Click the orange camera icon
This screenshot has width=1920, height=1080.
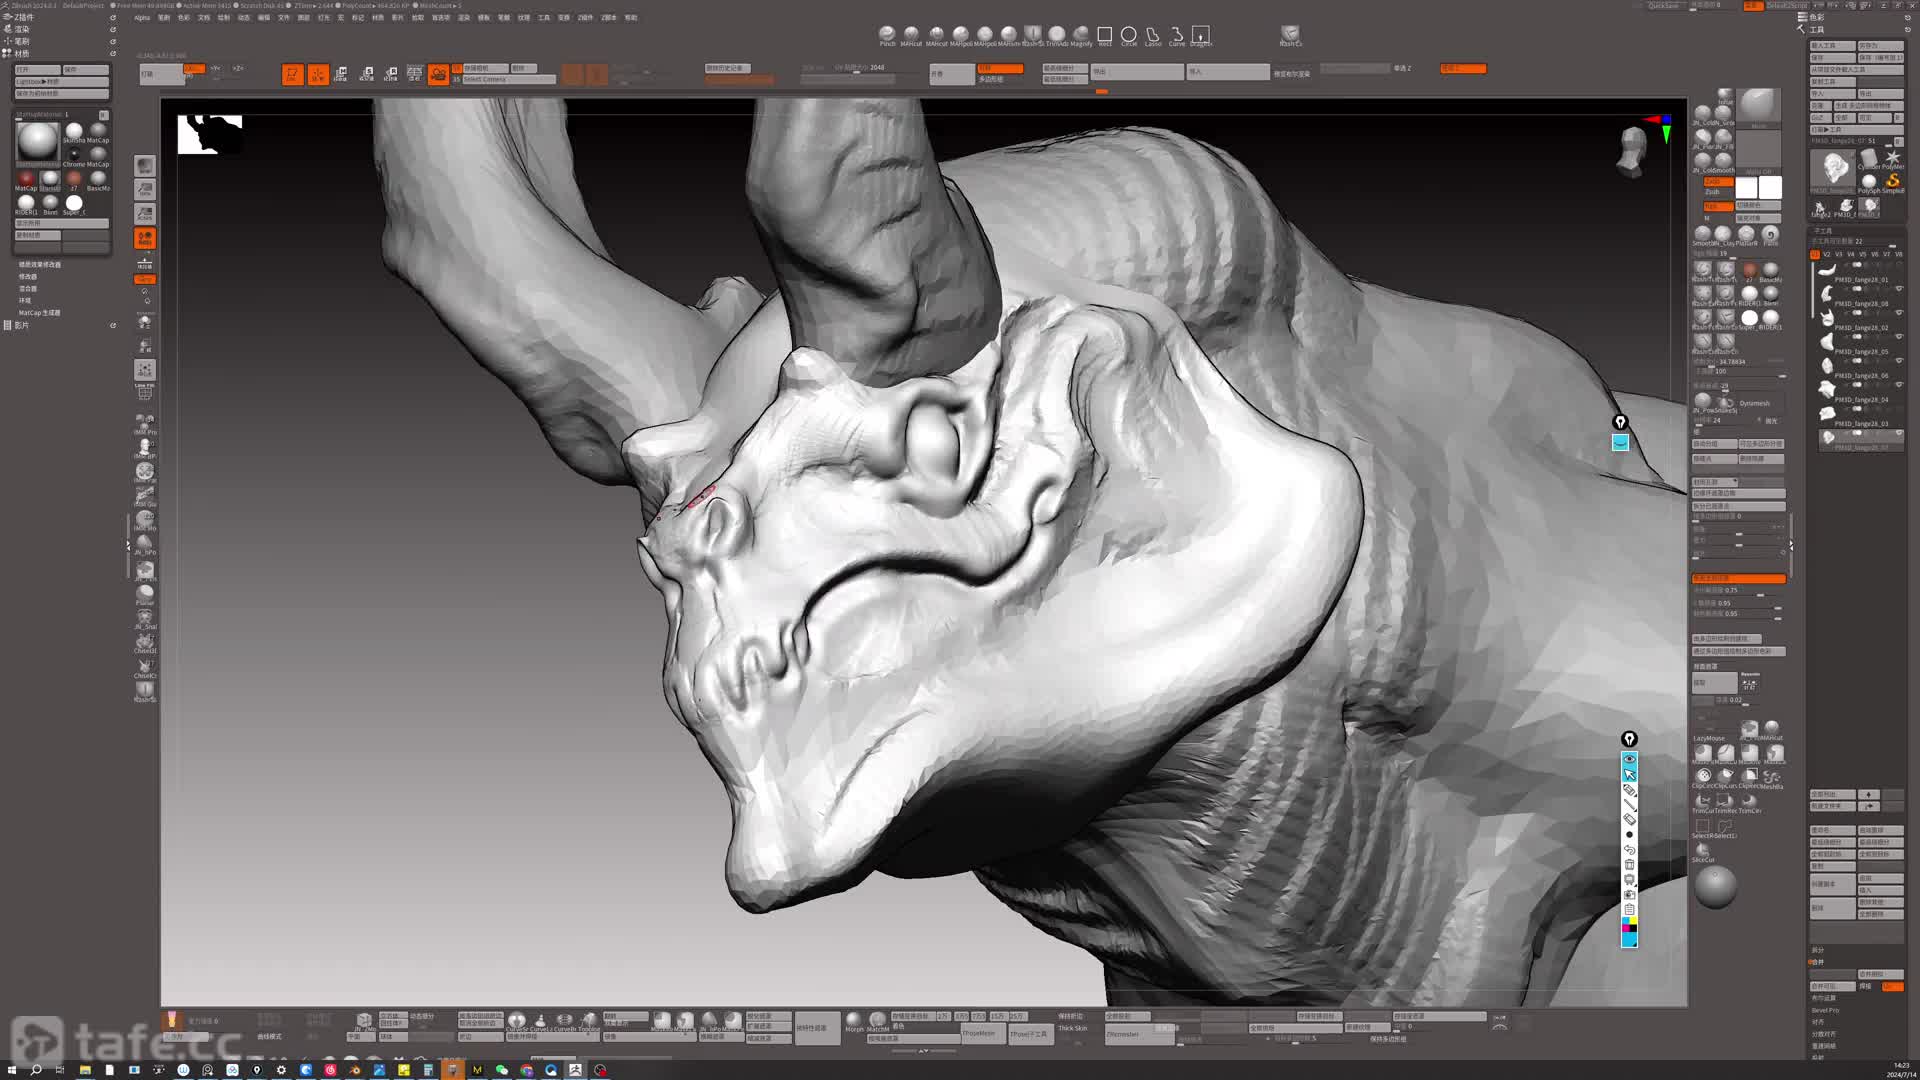[x=438, y=75]
